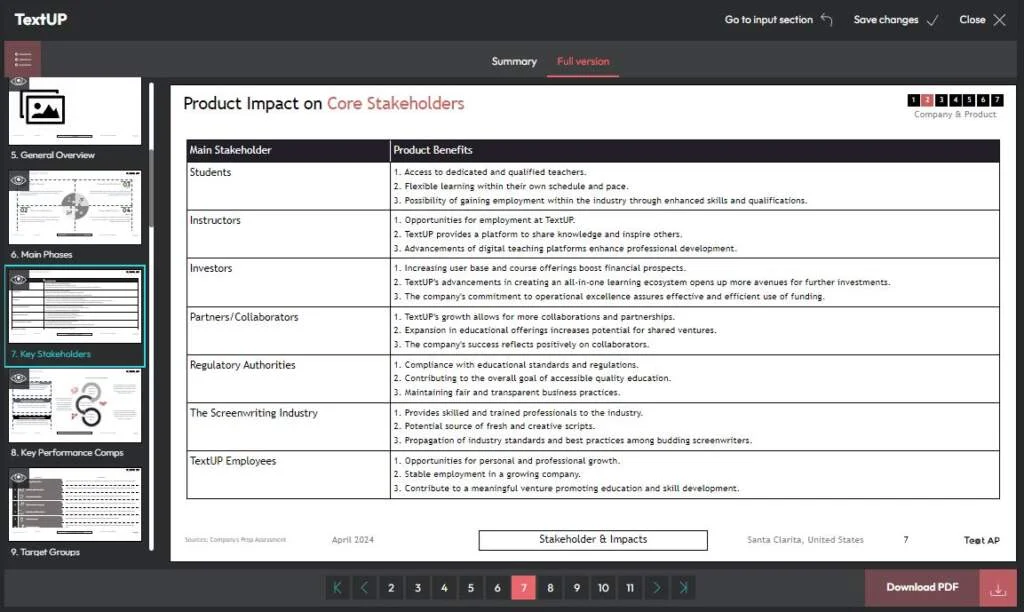Click April 2024 footer date
This screenshot has height=612, width=1024.
353,540
